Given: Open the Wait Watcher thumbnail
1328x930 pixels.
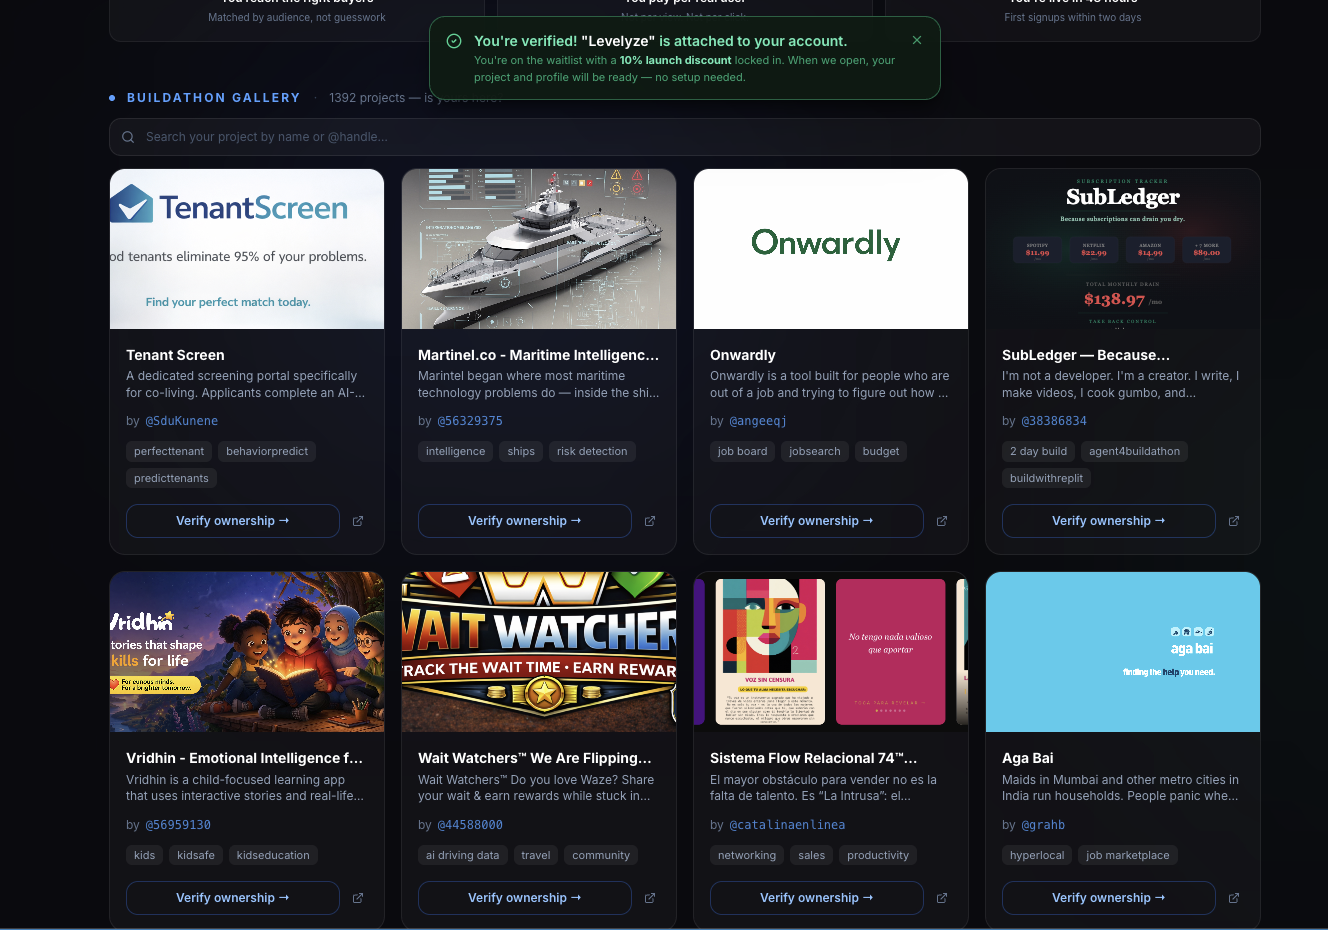Looking at the screenshot, I should click(x=539, y=652).
